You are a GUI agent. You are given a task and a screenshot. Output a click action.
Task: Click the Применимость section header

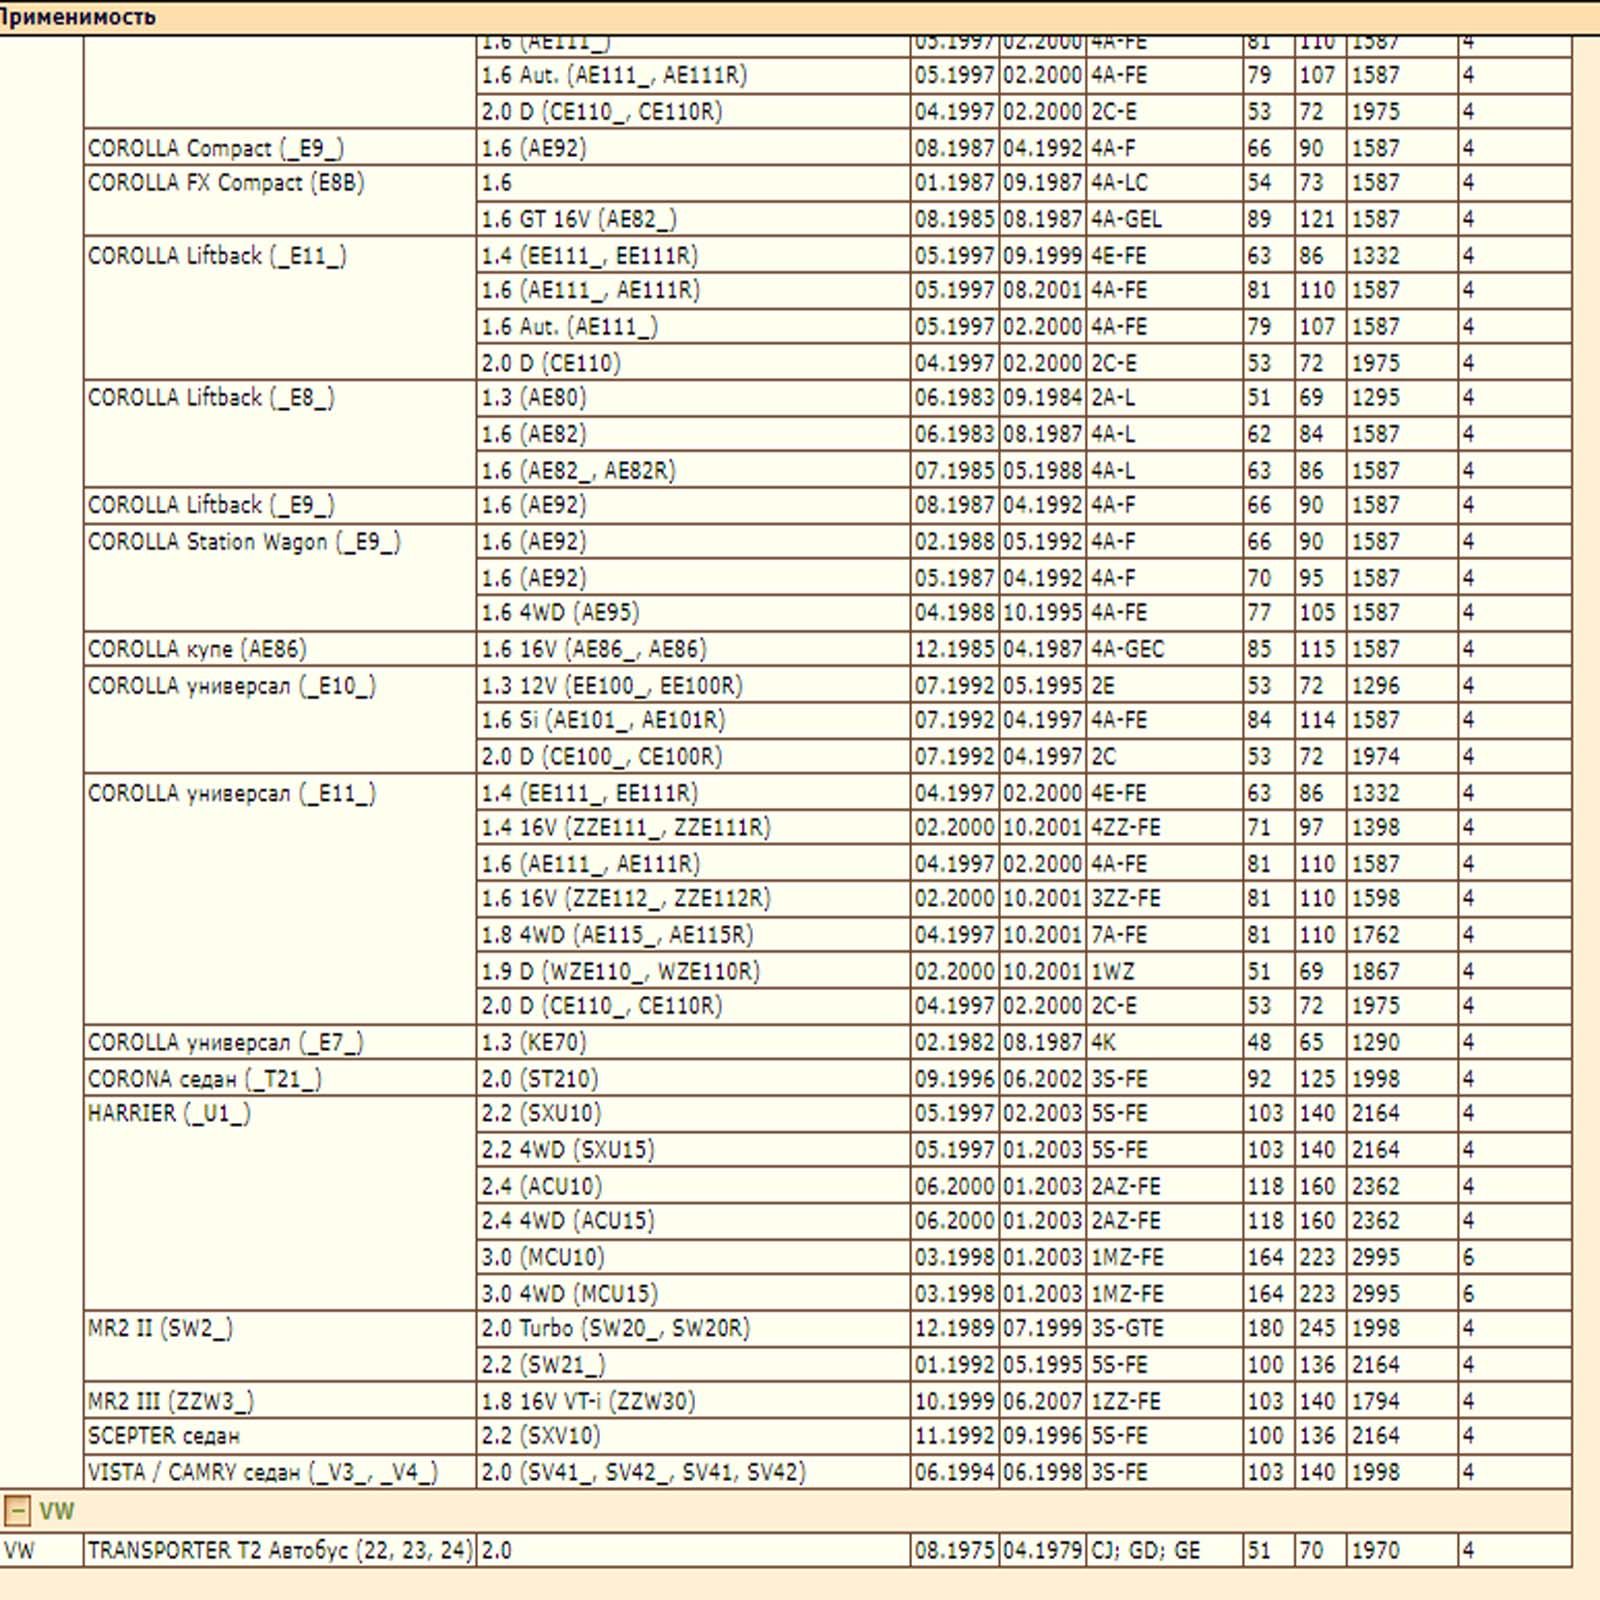pos(78,17)
